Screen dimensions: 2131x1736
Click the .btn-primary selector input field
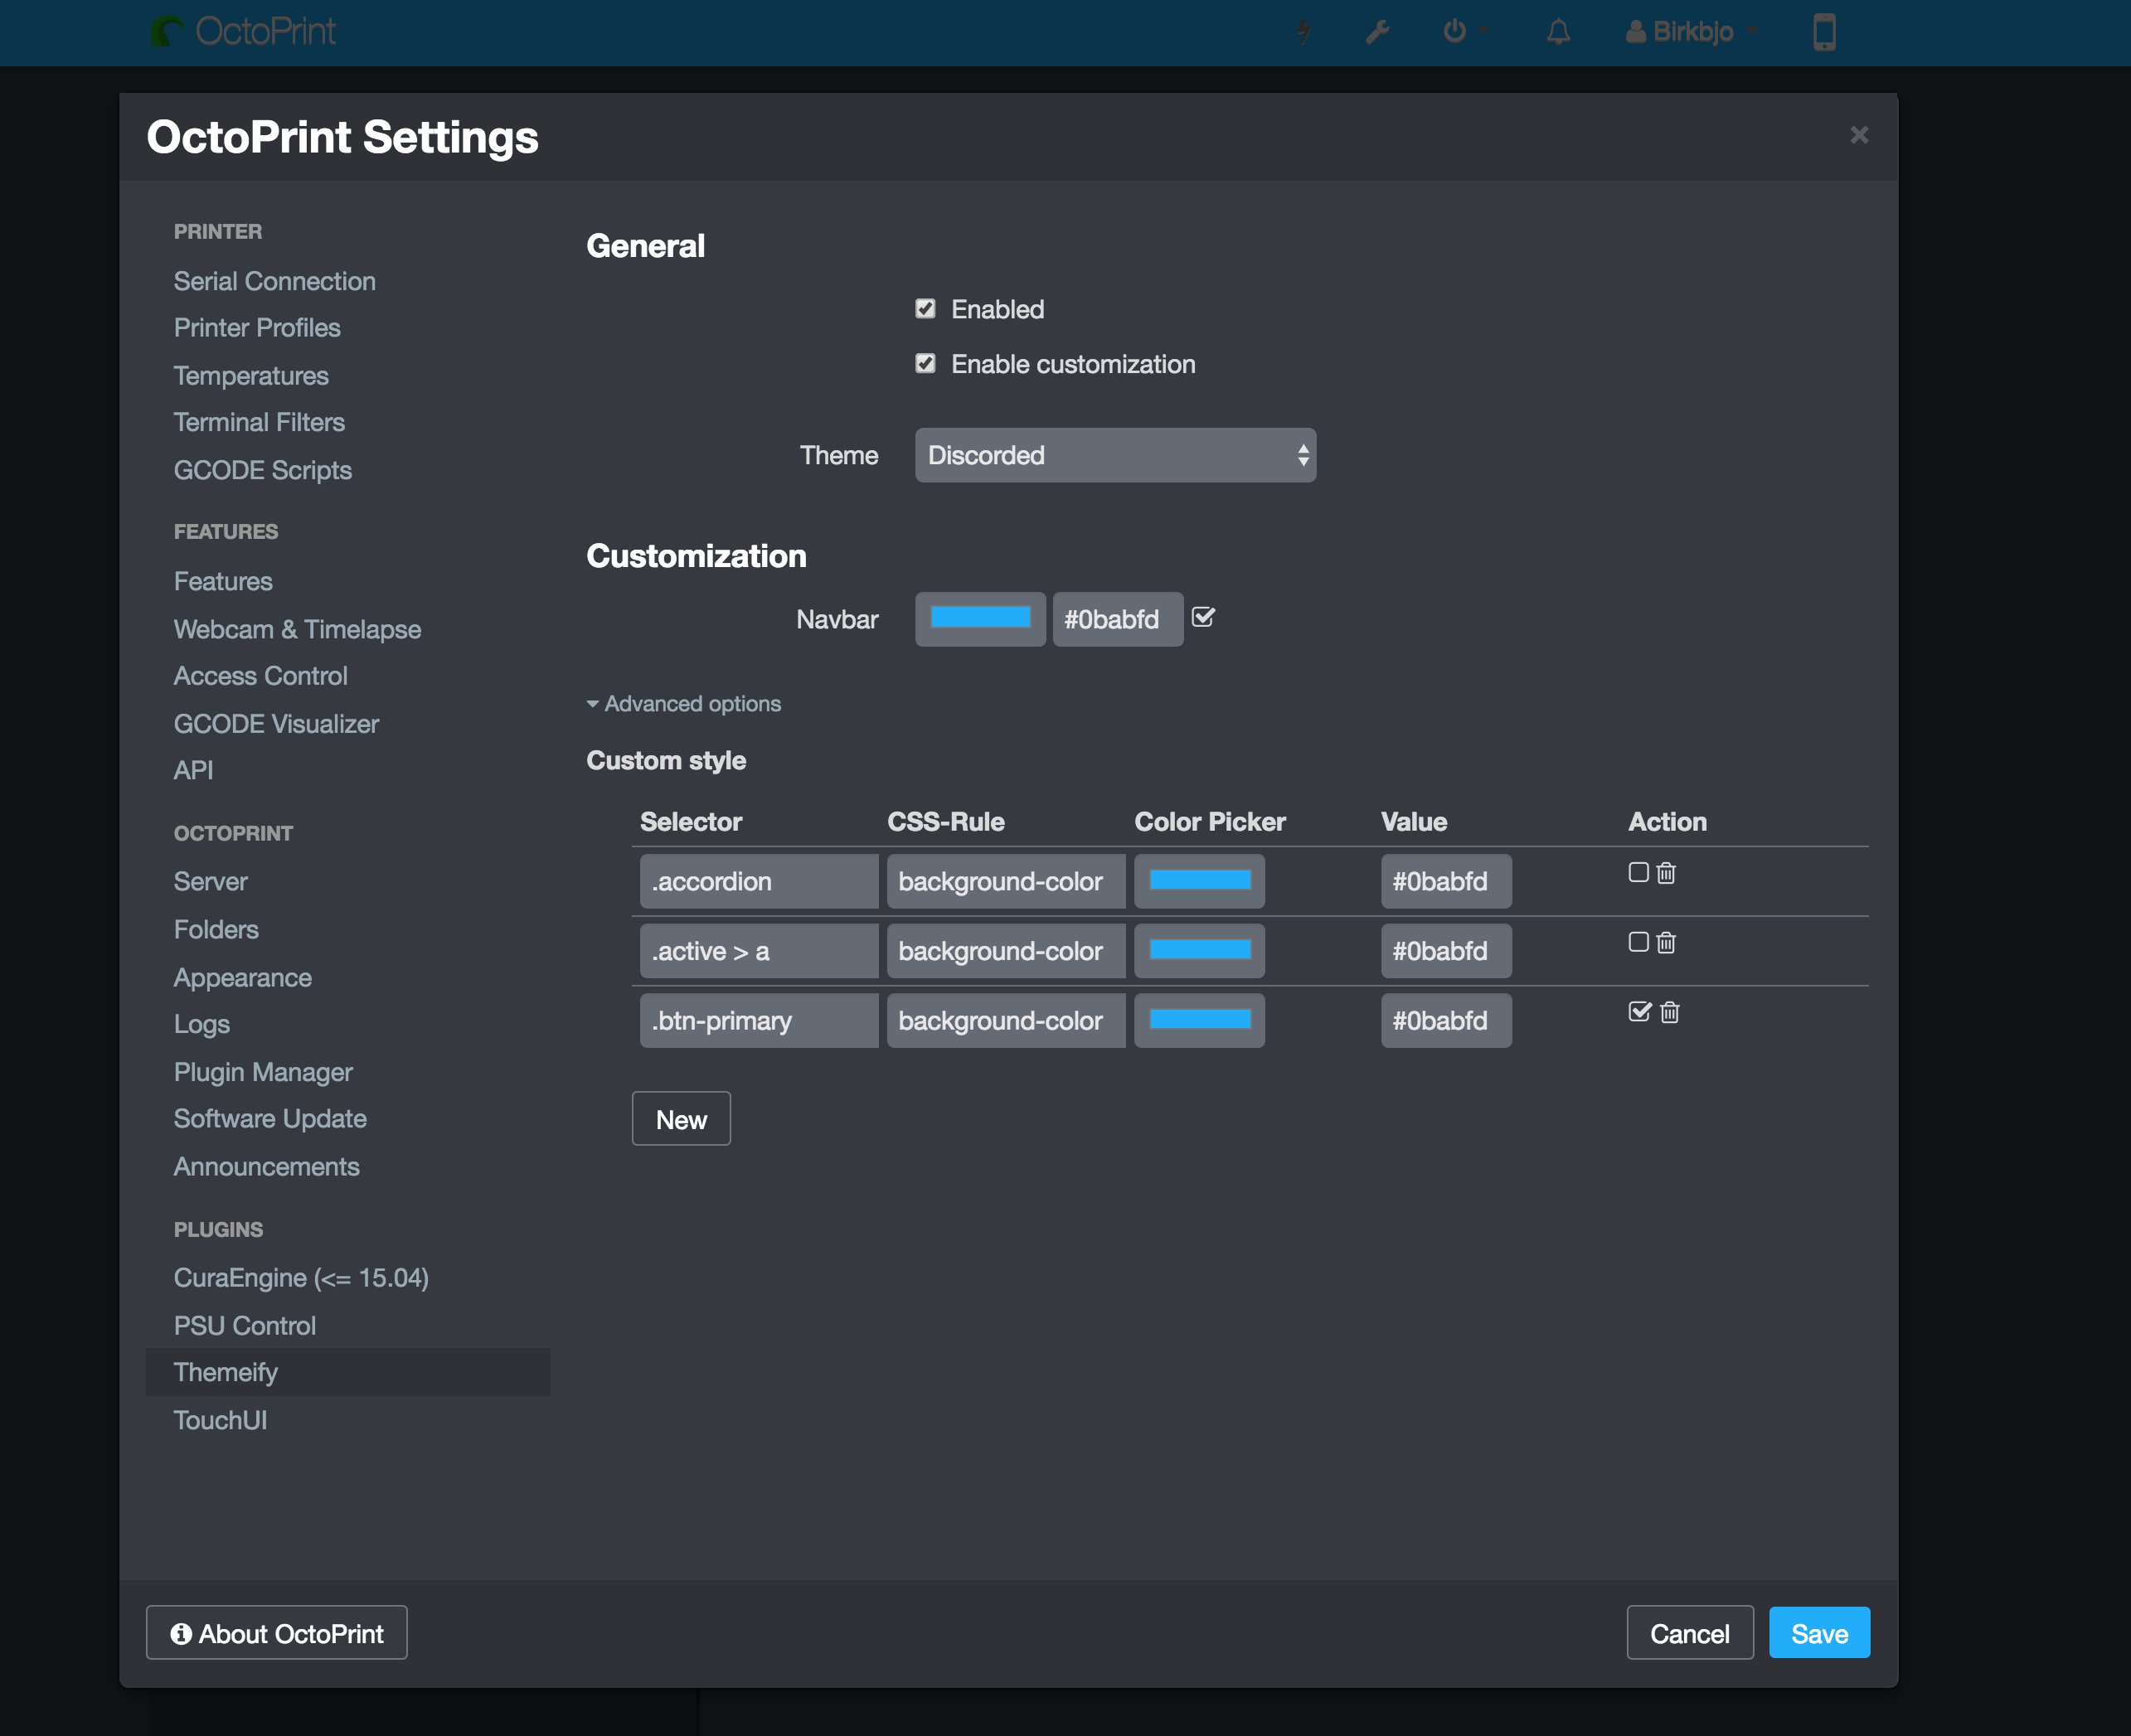coord(759,1021)
